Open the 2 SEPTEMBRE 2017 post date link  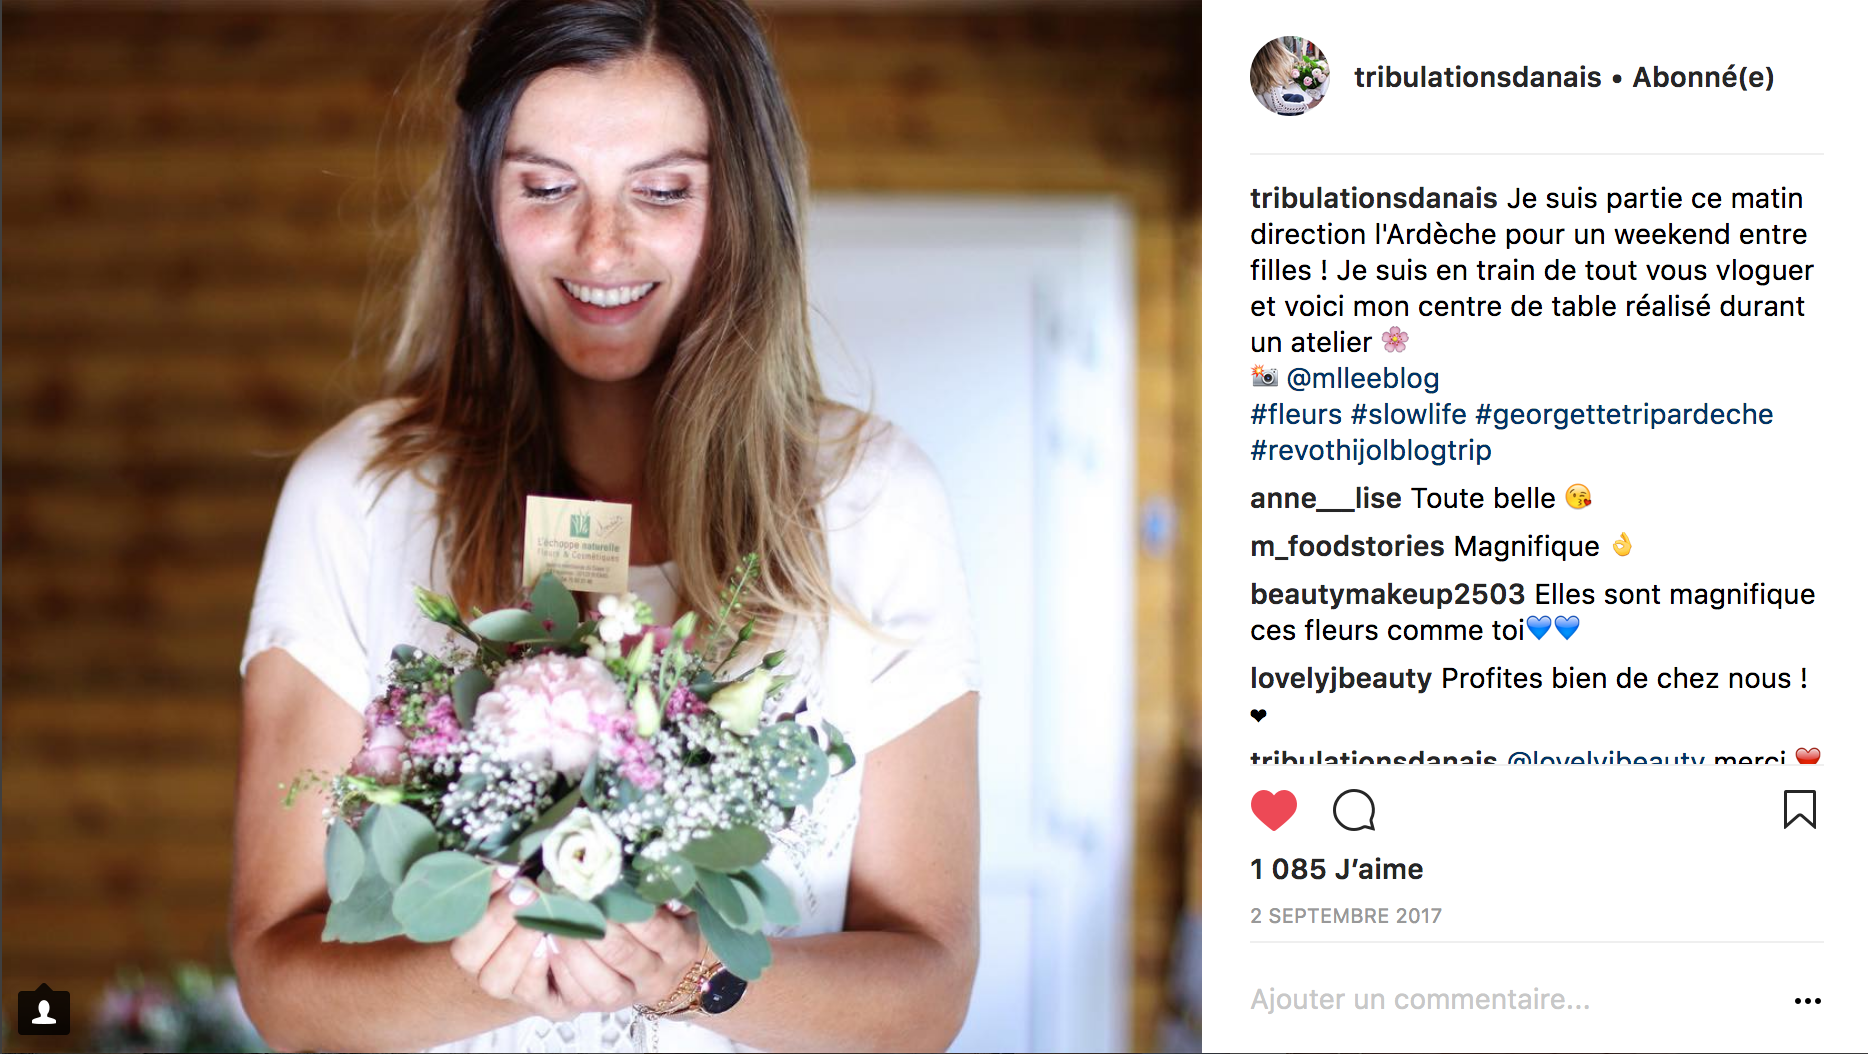click(x=1346, y=916)
